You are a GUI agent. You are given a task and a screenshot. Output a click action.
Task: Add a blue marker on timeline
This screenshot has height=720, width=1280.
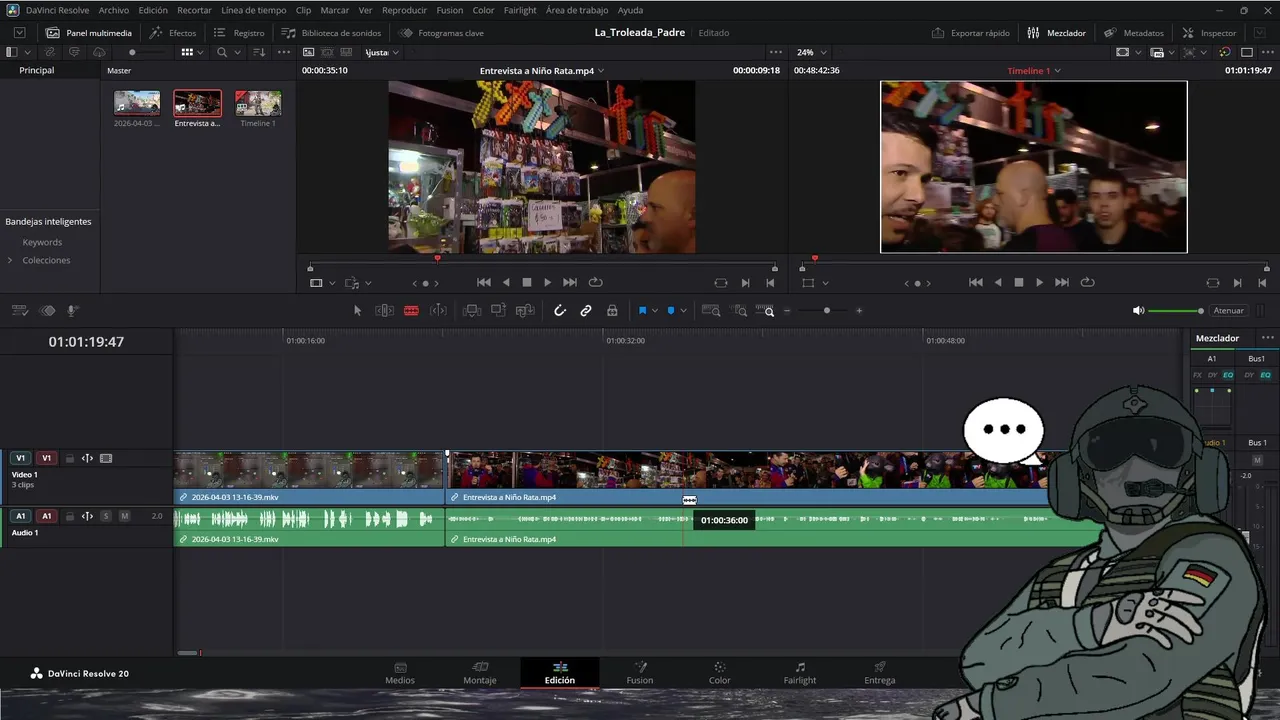671,311
